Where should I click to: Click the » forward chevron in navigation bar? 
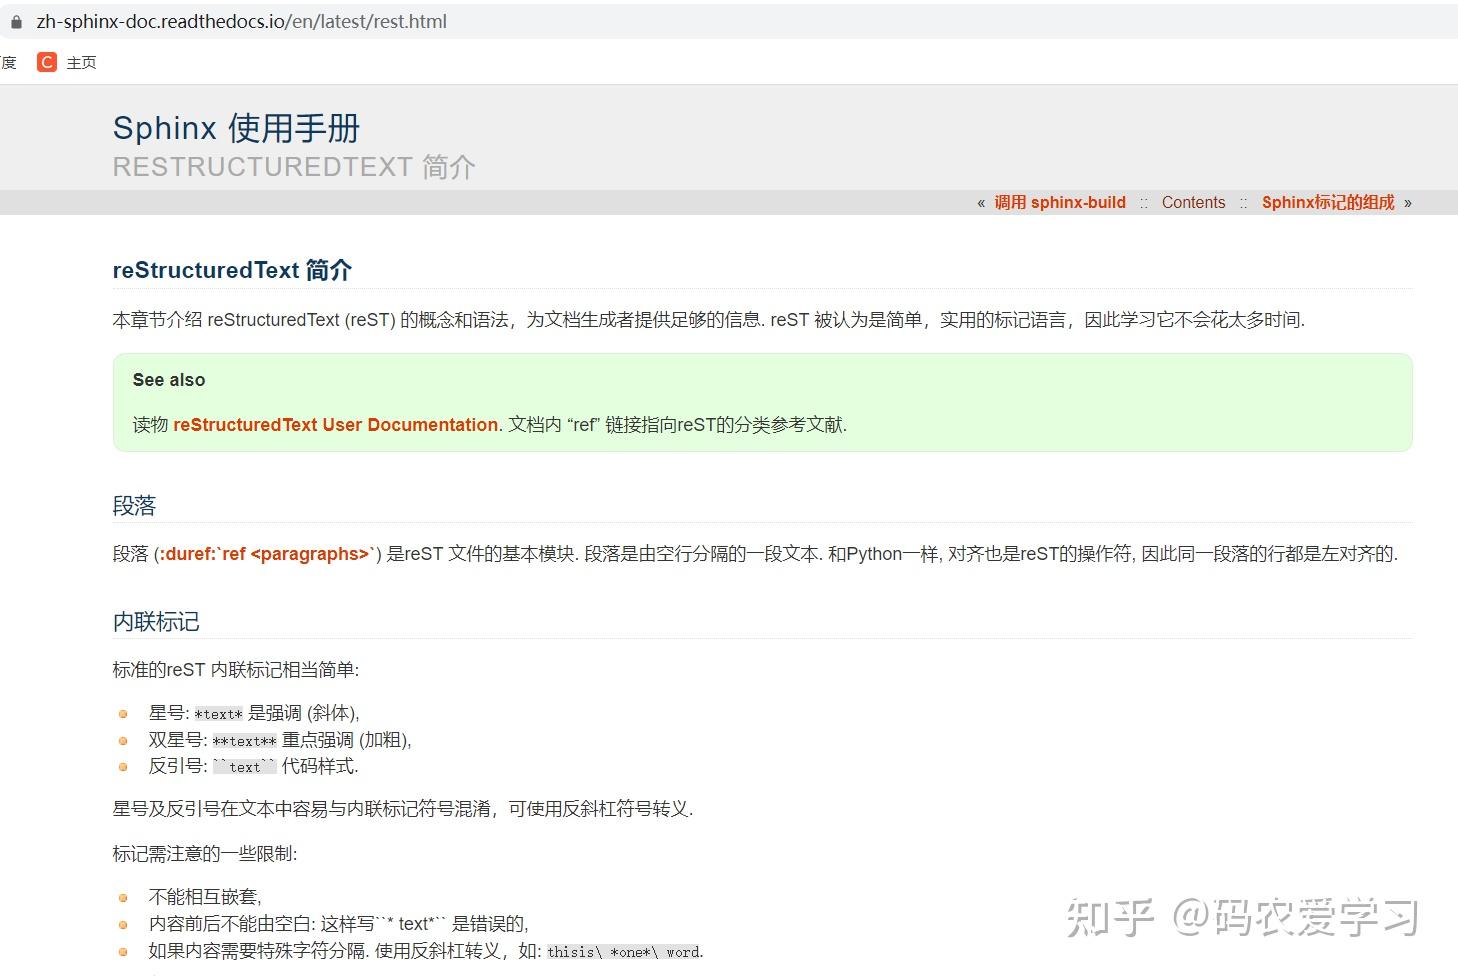tap(1409, 202)
